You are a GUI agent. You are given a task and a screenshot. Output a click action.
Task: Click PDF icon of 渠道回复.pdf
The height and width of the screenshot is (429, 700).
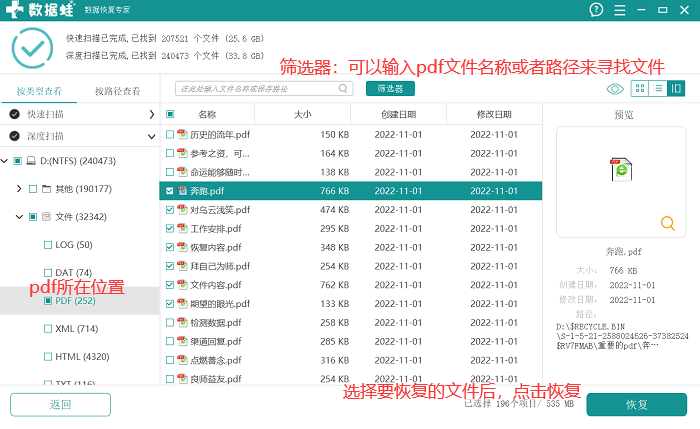point(182,341)
